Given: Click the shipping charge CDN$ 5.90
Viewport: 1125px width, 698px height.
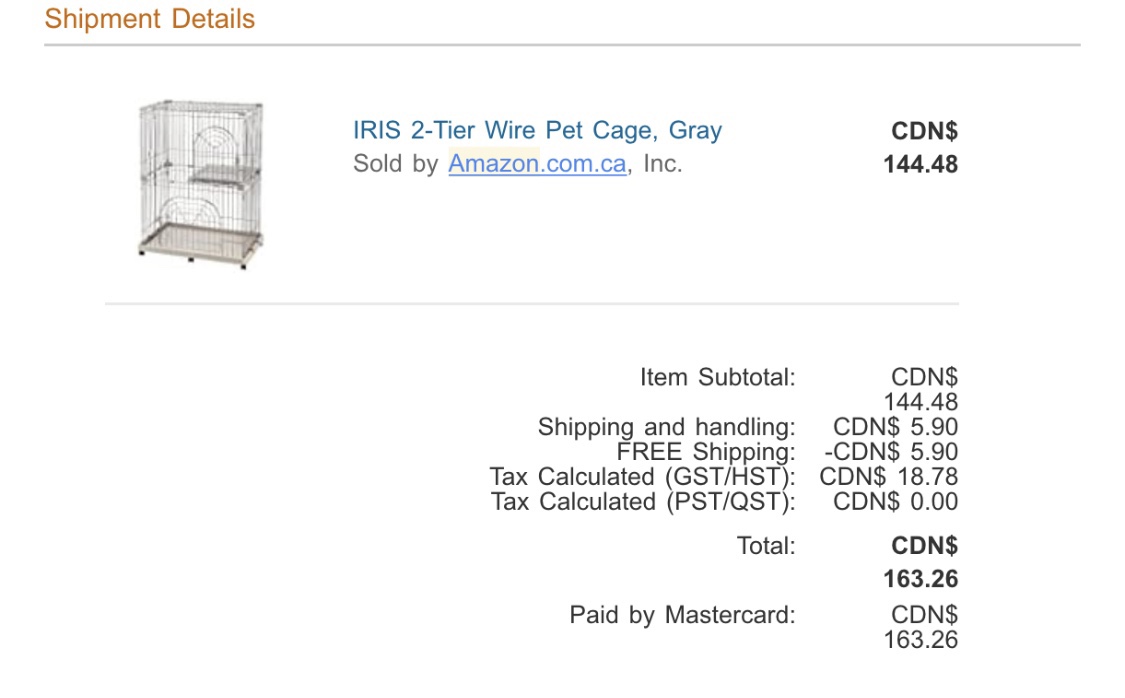Looking at the screenshot, I should tap(895, 427).
